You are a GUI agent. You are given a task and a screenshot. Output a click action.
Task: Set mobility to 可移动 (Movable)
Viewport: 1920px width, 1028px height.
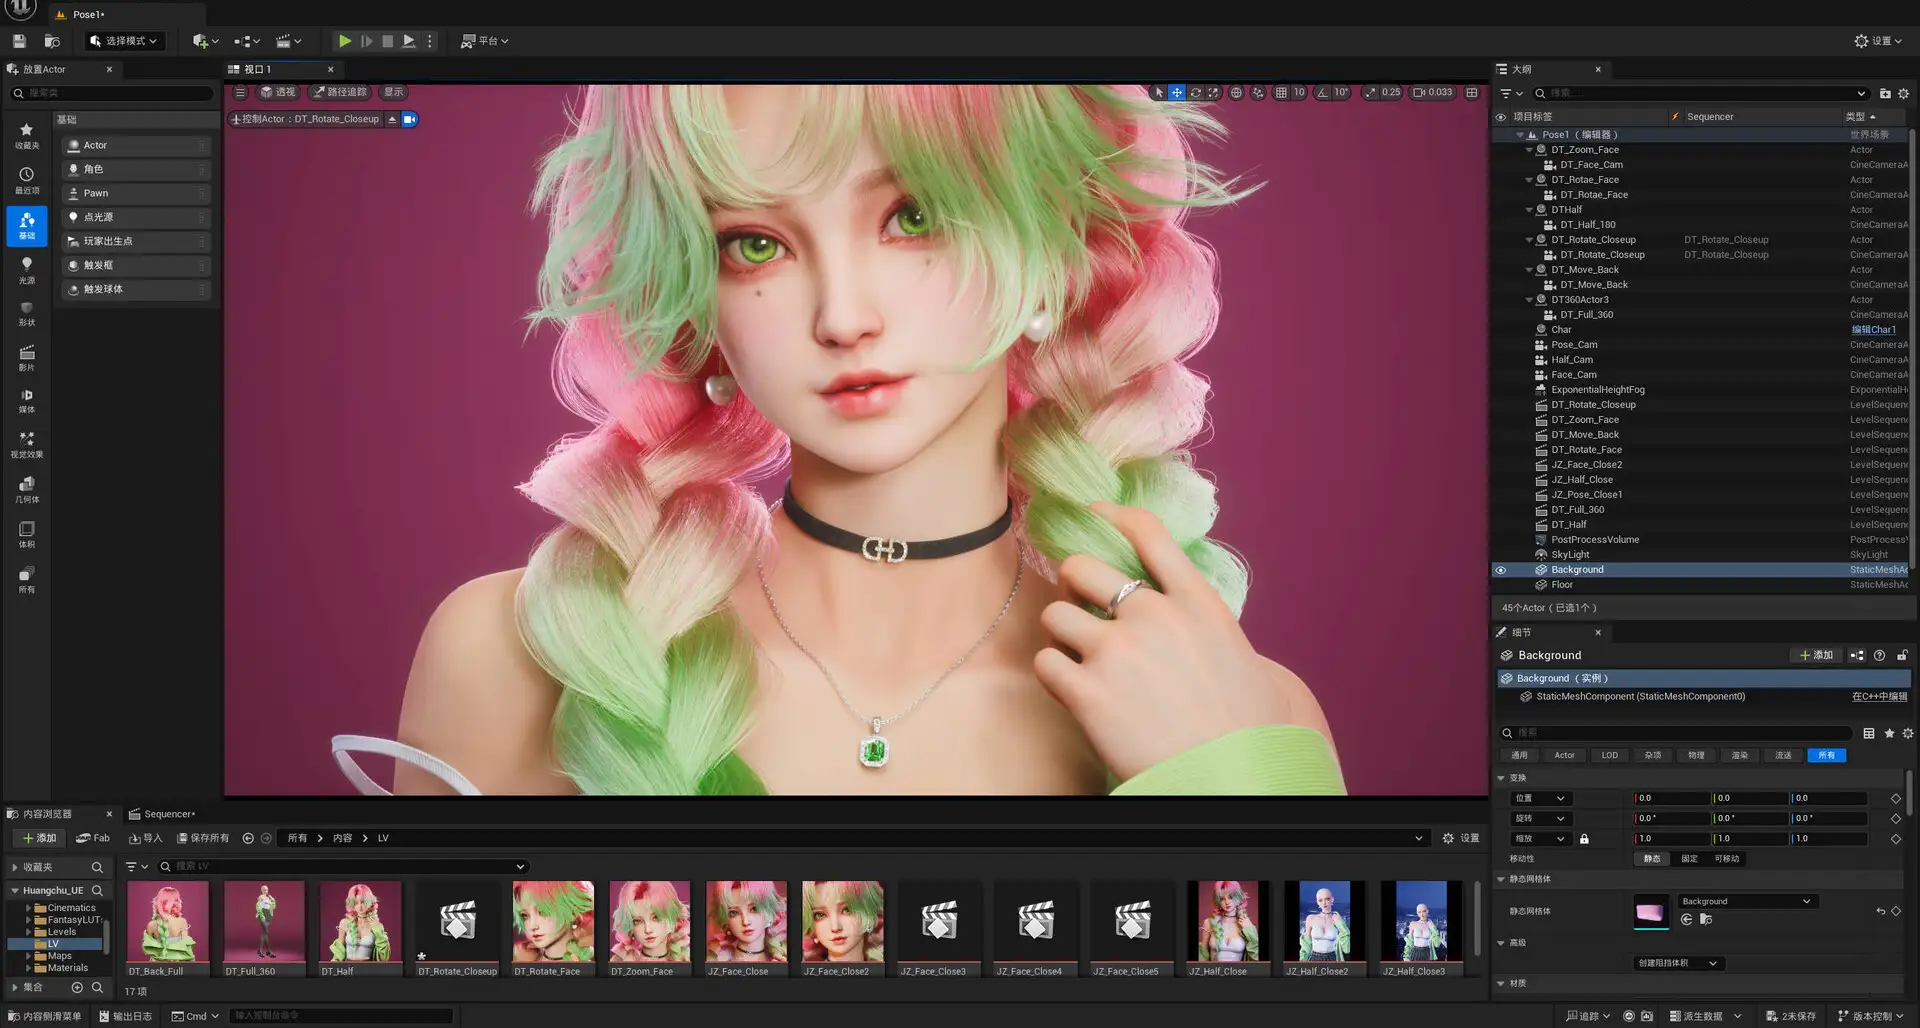(1726, 859)
